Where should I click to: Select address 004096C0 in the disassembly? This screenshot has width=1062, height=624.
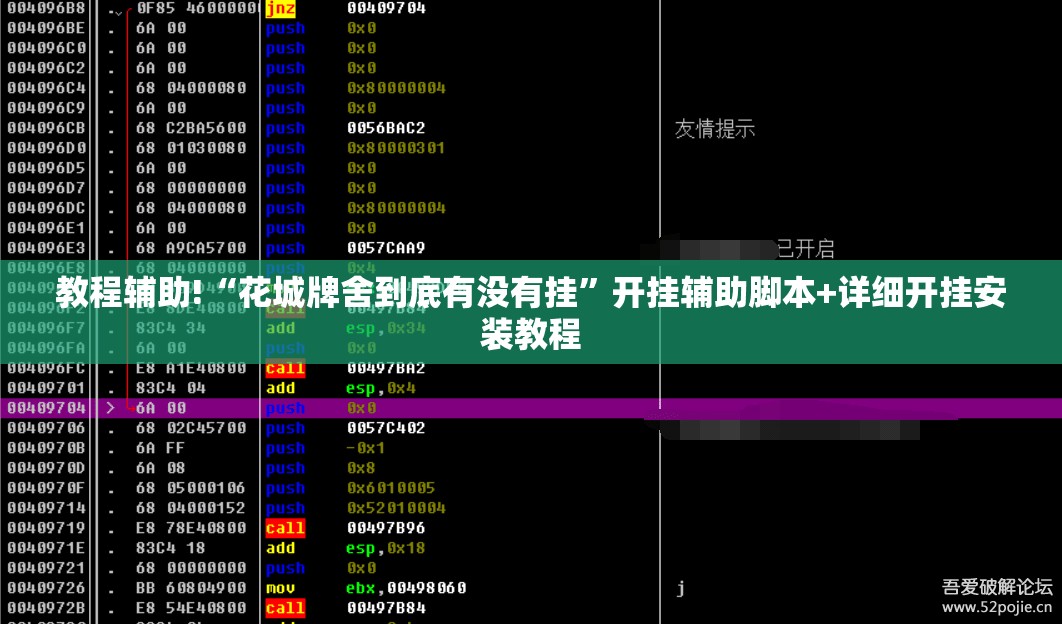[47, 49]
